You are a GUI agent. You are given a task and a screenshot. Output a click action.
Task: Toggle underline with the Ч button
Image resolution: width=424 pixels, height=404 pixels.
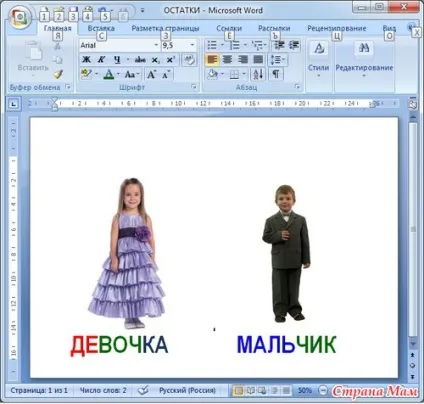click(x=117, y=60)
